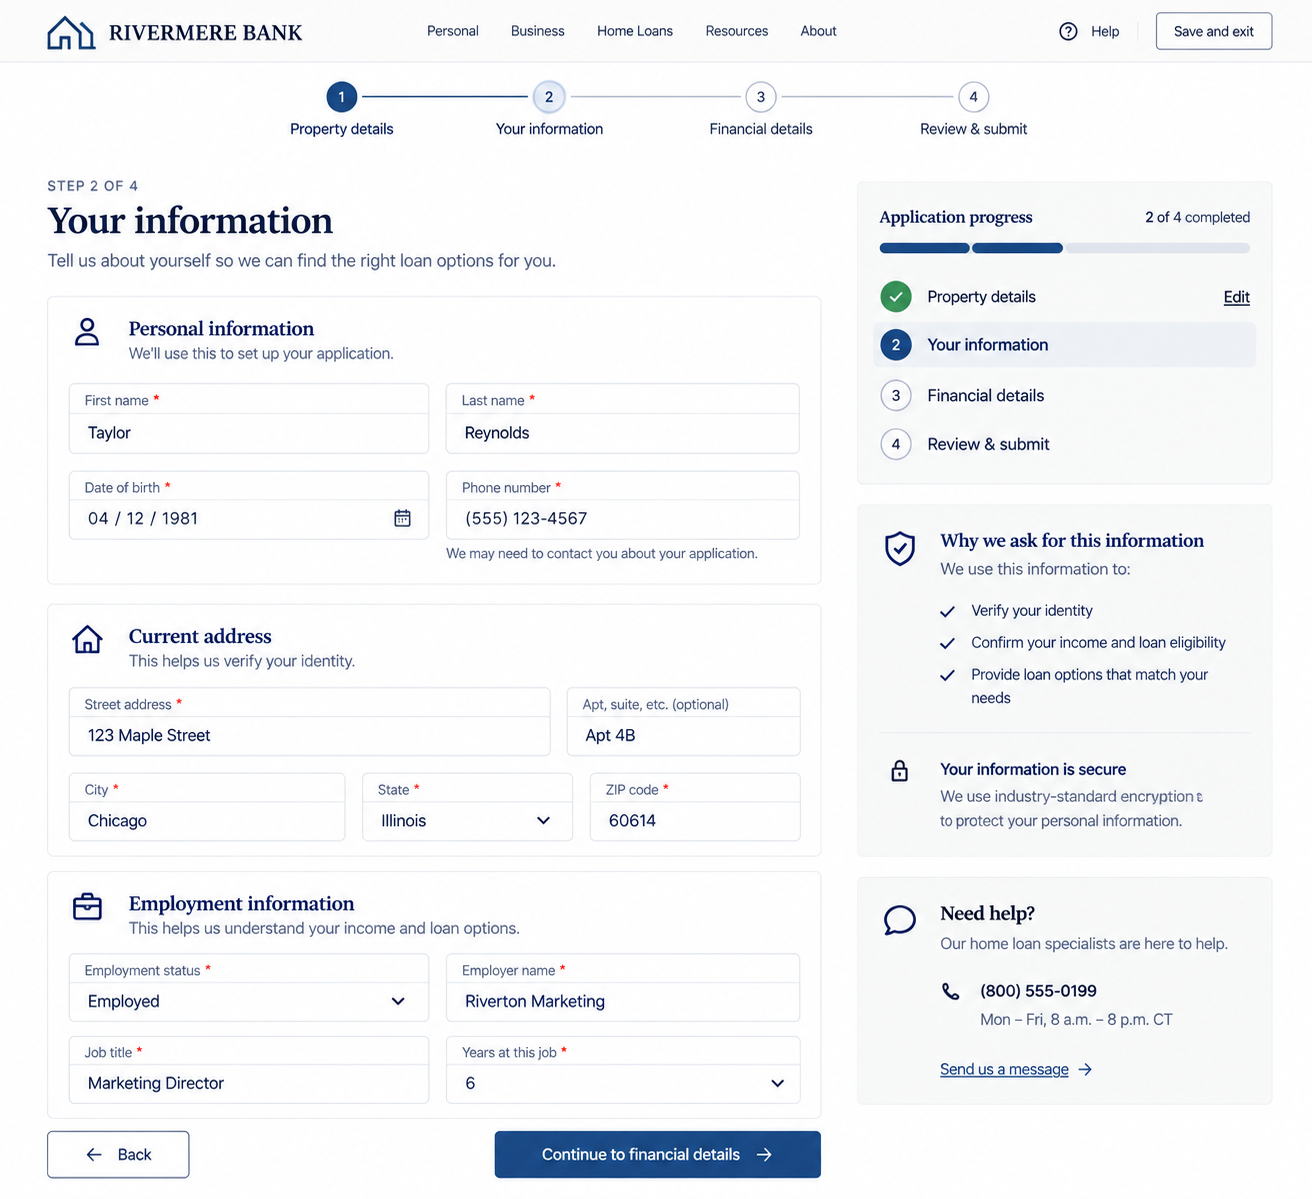Viewport: 1312px width, 1199px height.
Task: Click the ZIP code field
Action: 695,807
